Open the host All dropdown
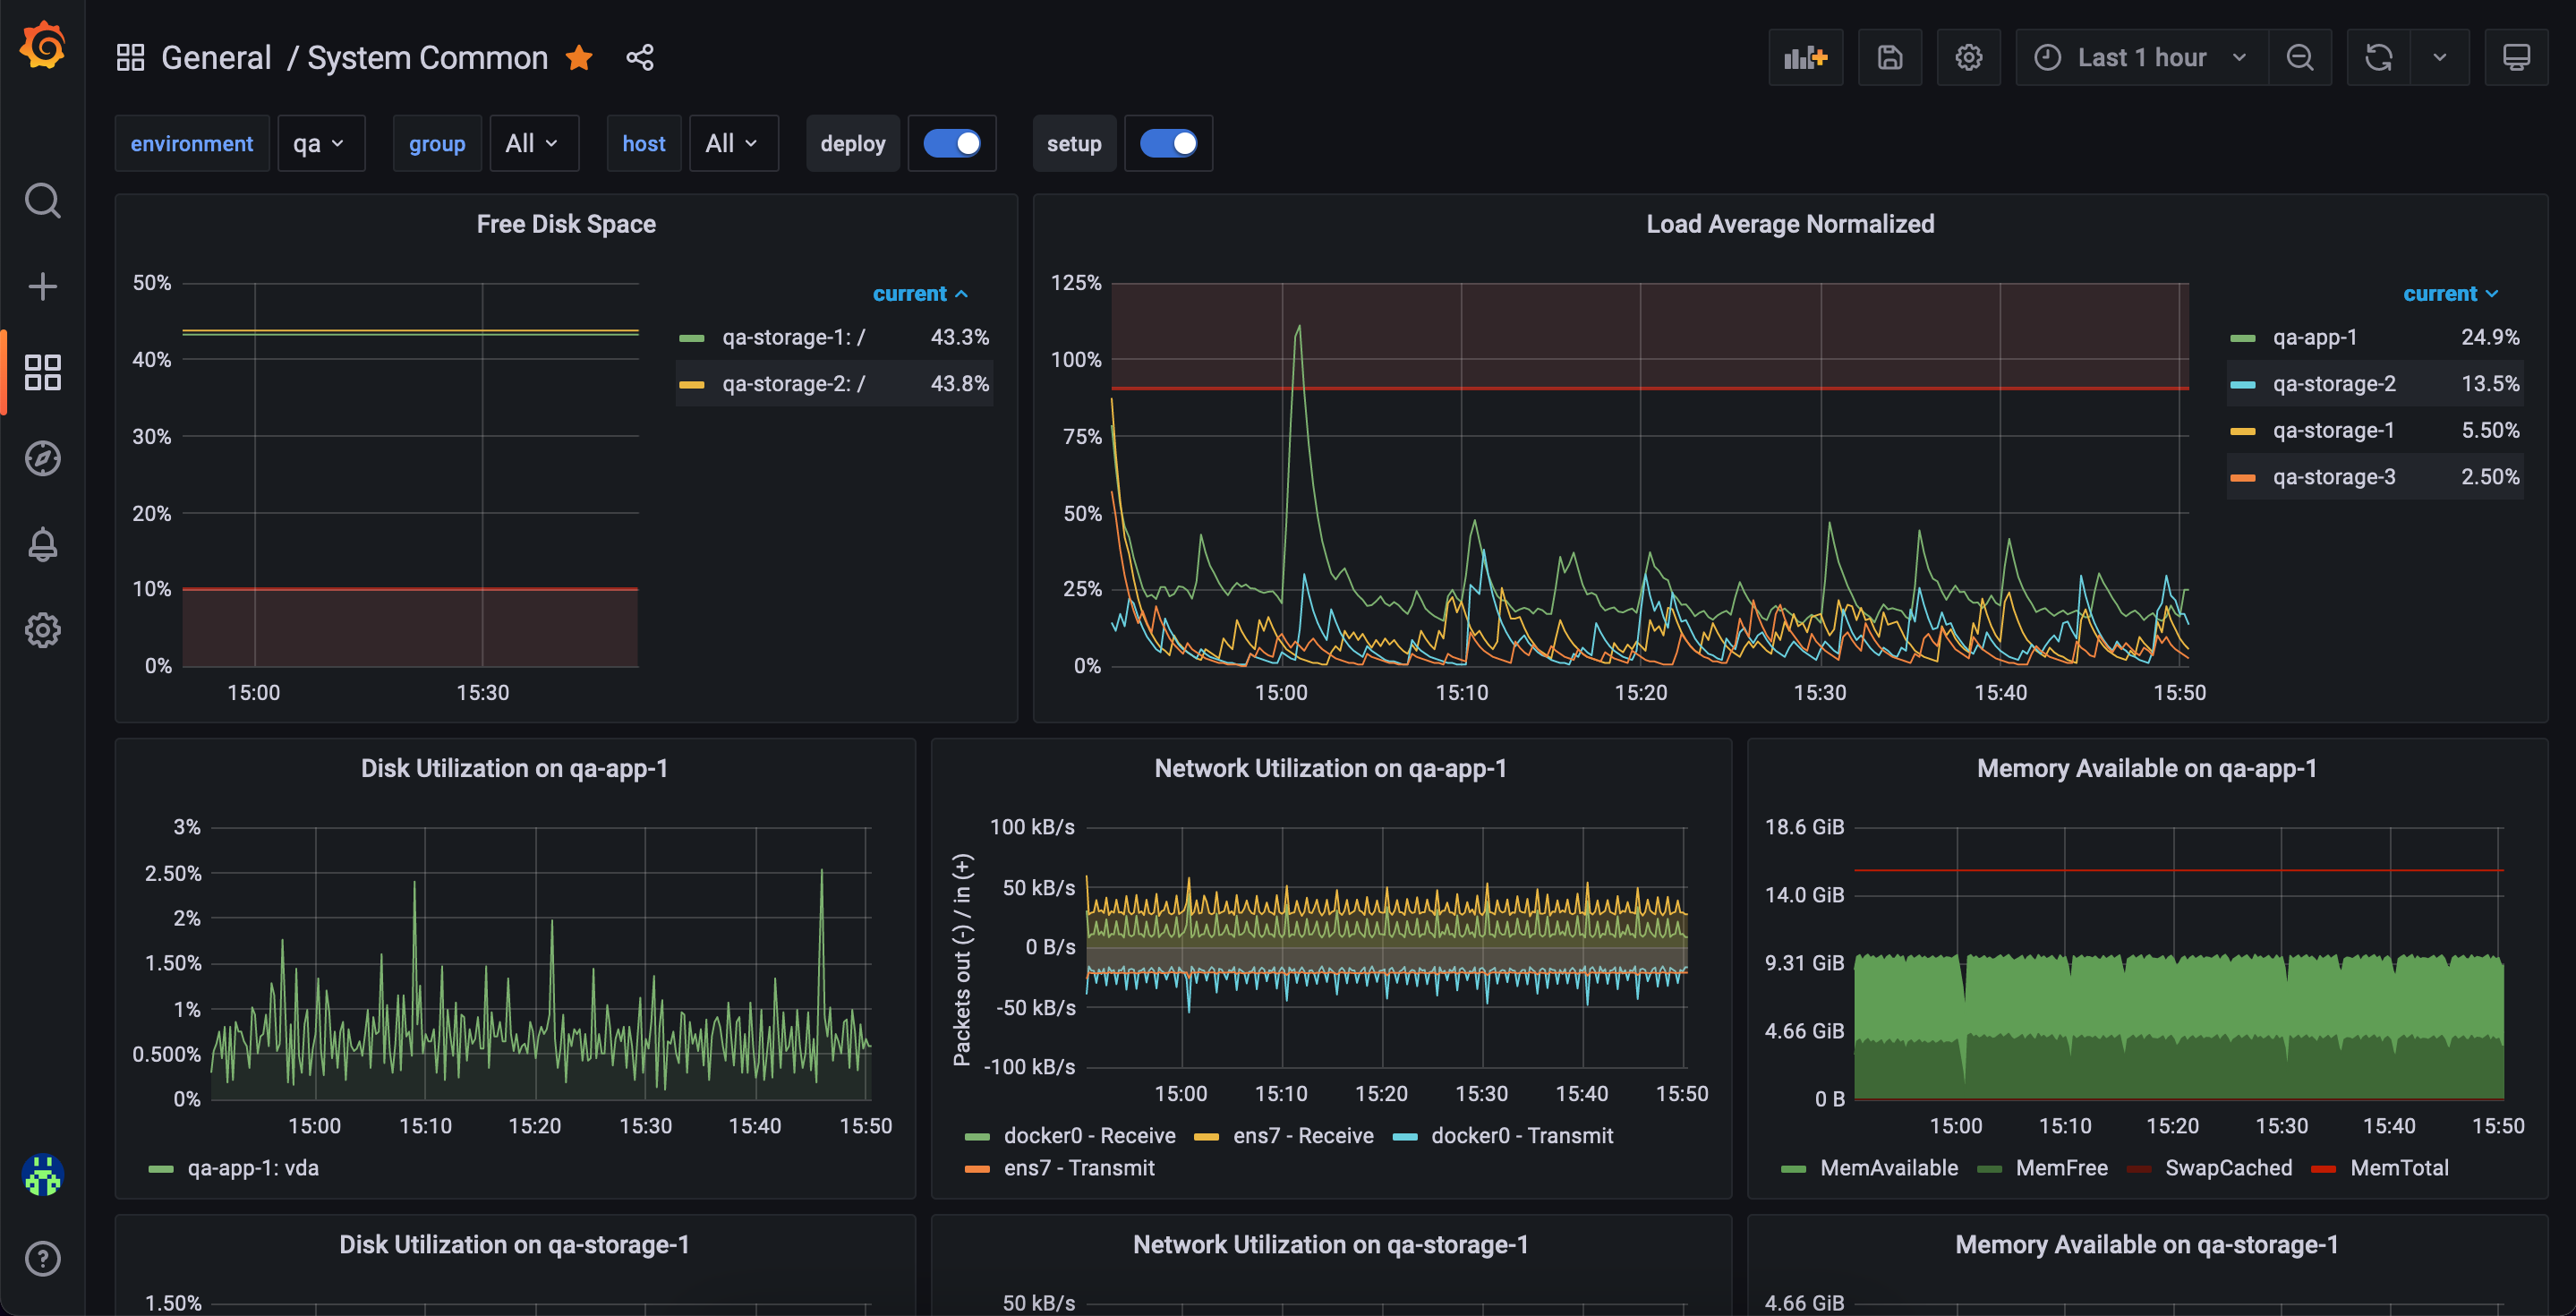The height and width of the screenshot is (1316, 2576). click(733, 144)
